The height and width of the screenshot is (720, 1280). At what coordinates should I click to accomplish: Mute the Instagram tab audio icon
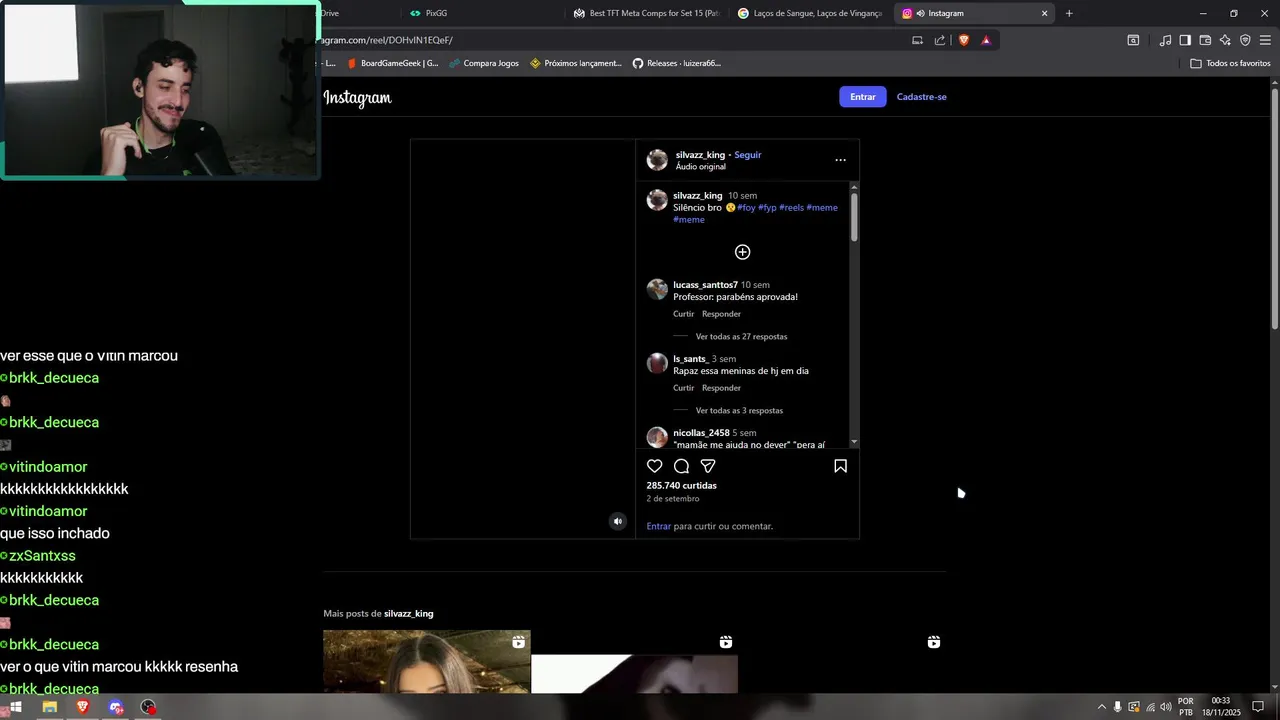[x=920, y=13]
